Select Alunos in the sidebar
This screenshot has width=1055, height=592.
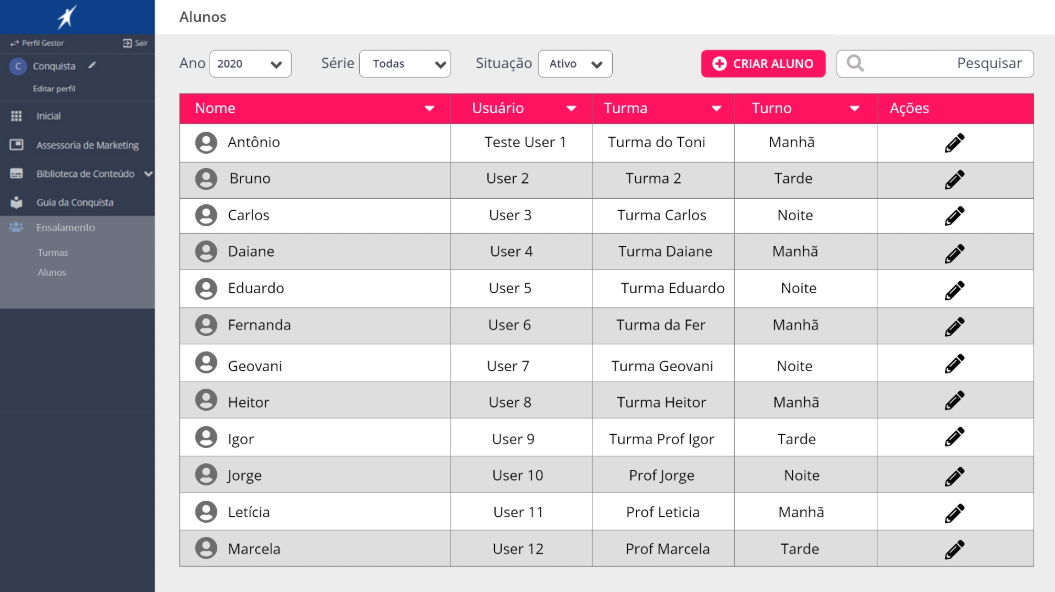click(x=52, y=273)
